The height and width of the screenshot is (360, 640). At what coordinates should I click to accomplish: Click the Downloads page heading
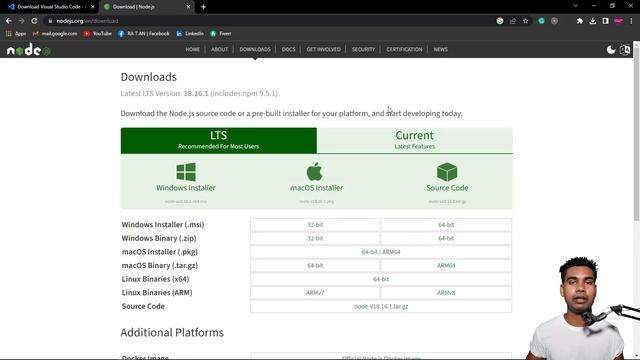point(149,77)
